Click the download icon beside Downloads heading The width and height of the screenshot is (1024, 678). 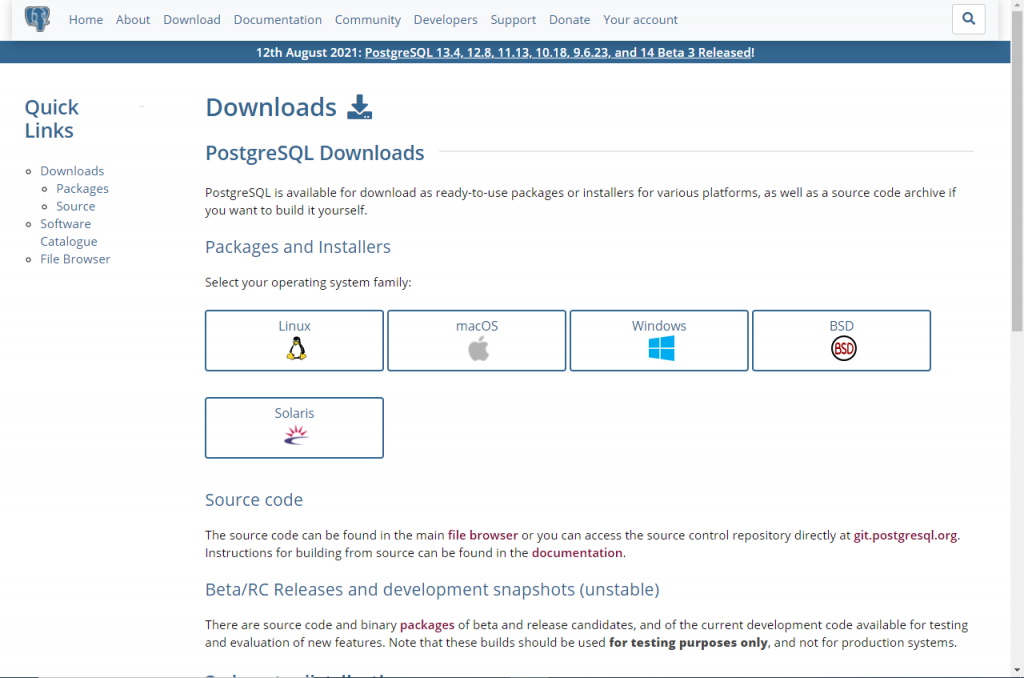coord(359,107)
